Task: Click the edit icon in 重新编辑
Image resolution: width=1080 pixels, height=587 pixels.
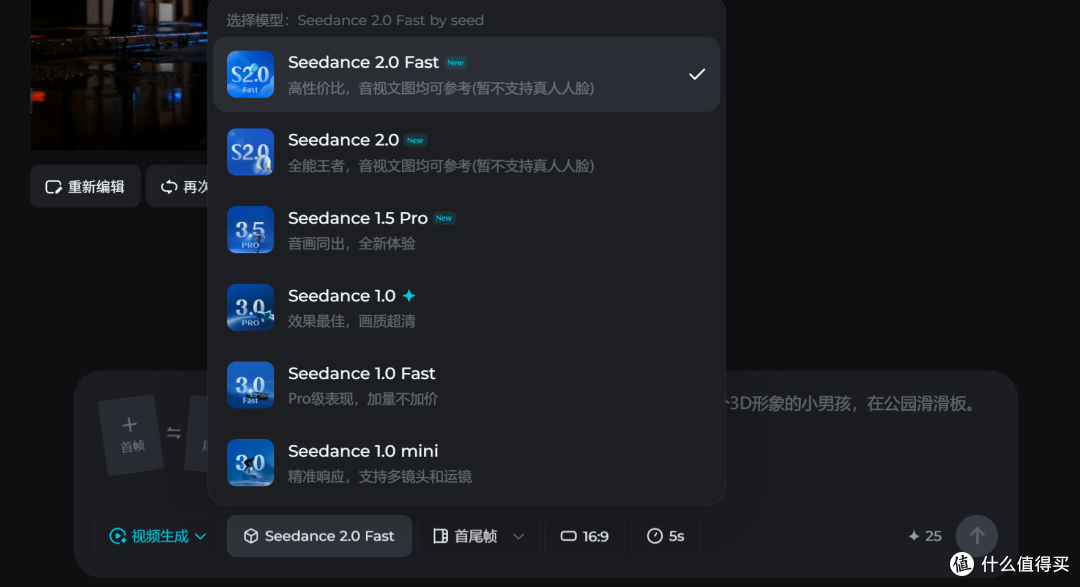Action: coord(53,187)
